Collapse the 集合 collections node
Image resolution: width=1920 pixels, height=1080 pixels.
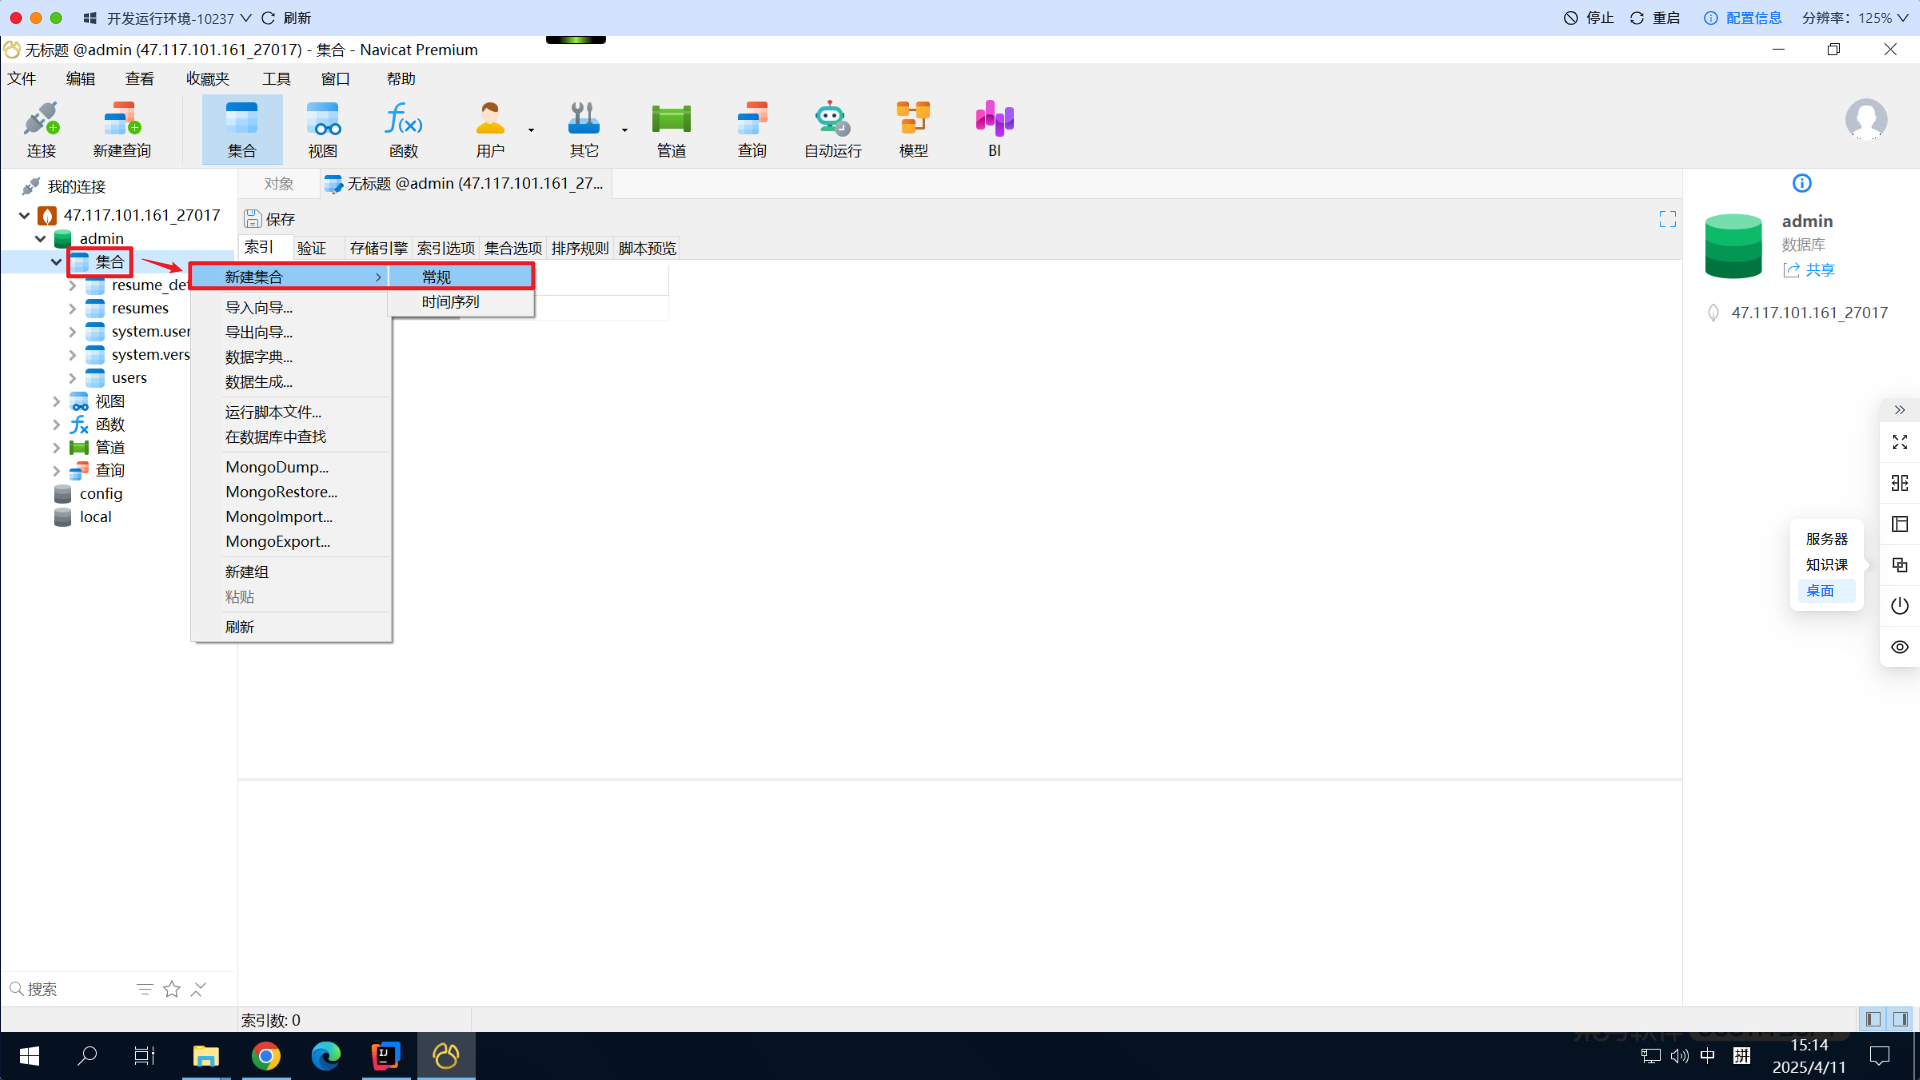click(x=56, y=262)
